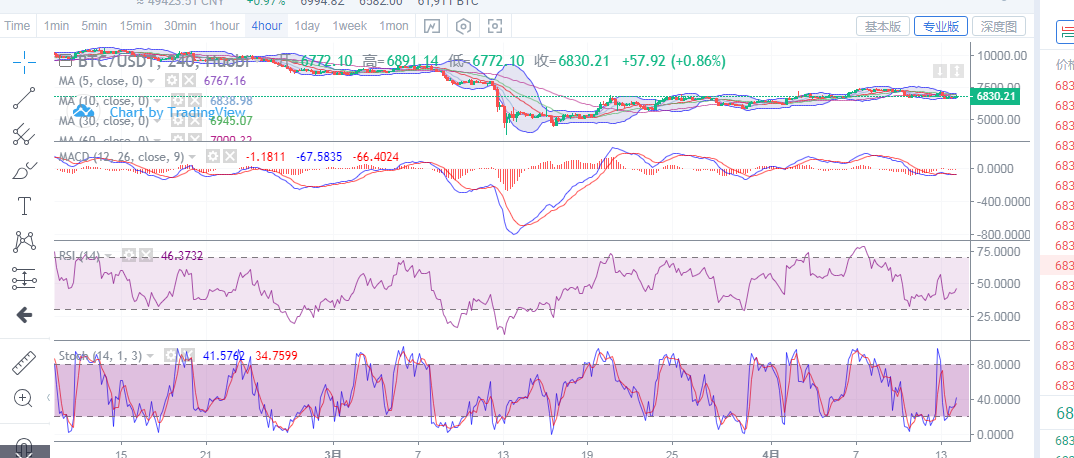
Task: Remove the MACD indicator
Action: pyautogui.click(x=229, y=157)
